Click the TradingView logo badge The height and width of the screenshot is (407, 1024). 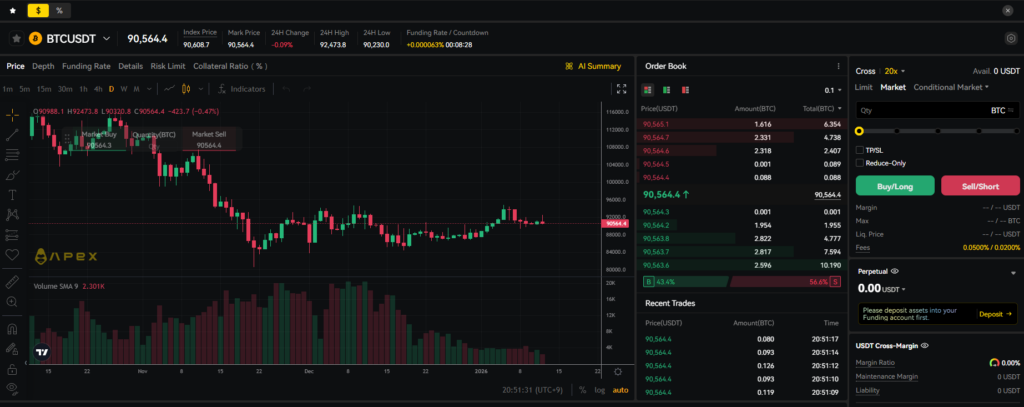tap(42, 352)
